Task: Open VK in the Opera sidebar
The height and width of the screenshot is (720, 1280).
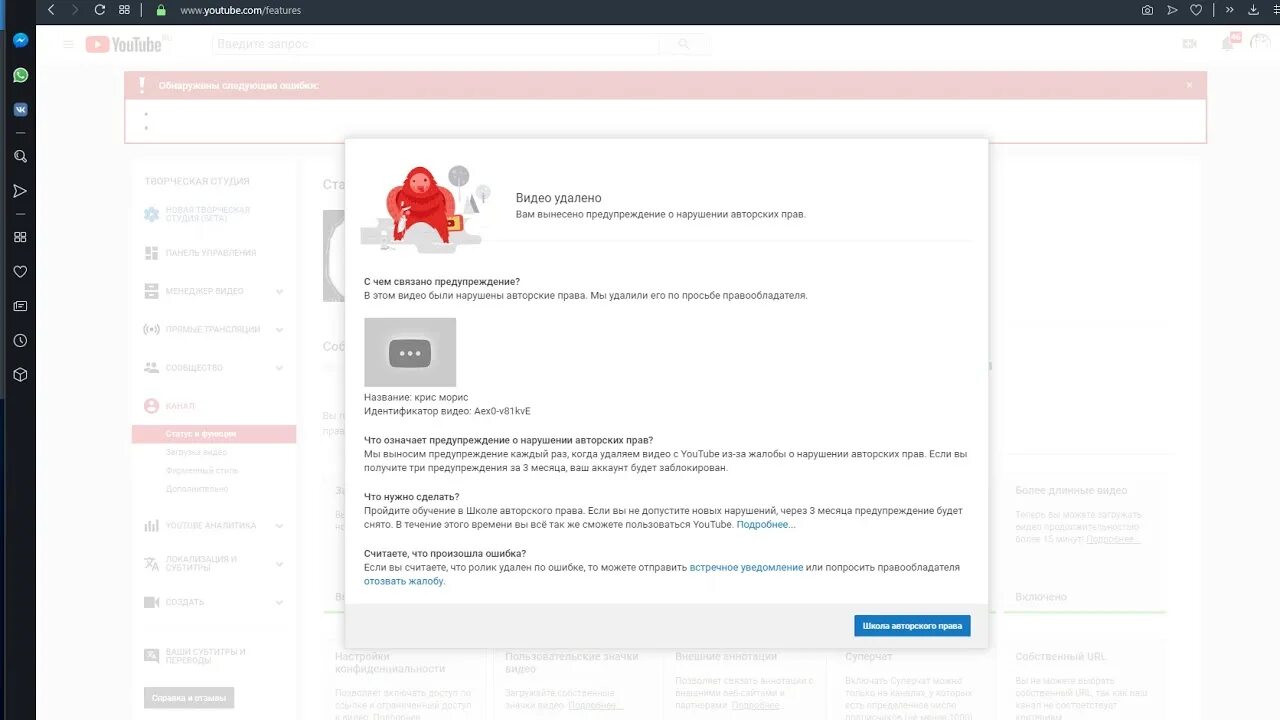Action: (x=20, y=109)
